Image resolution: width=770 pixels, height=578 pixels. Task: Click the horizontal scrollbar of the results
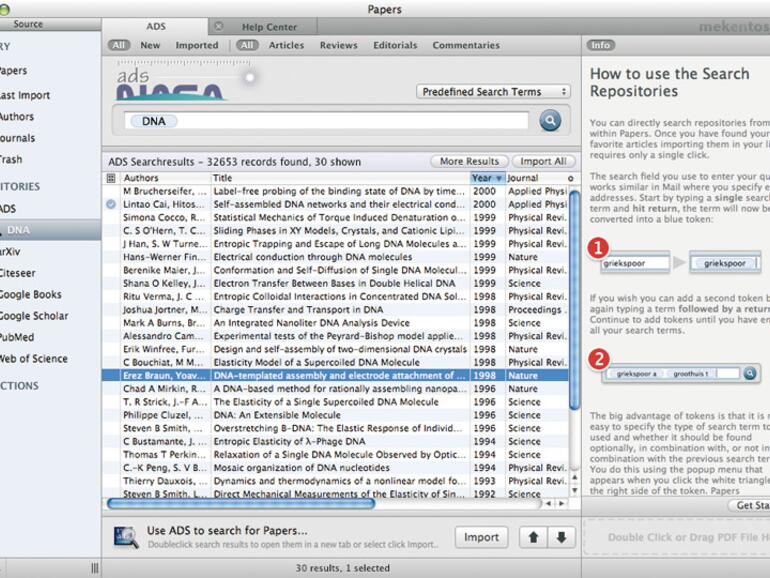(x=241, y=503)
